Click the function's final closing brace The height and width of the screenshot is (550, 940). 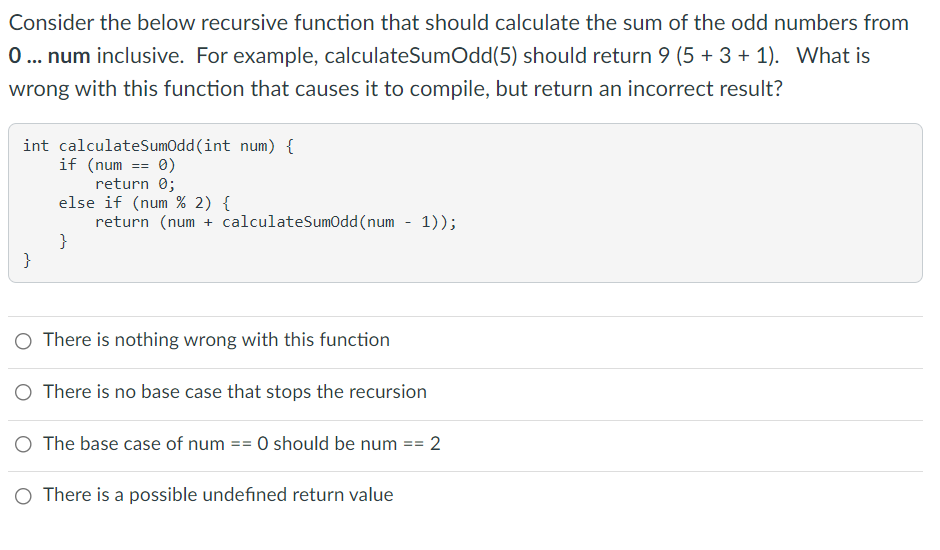tap(27, 260)
